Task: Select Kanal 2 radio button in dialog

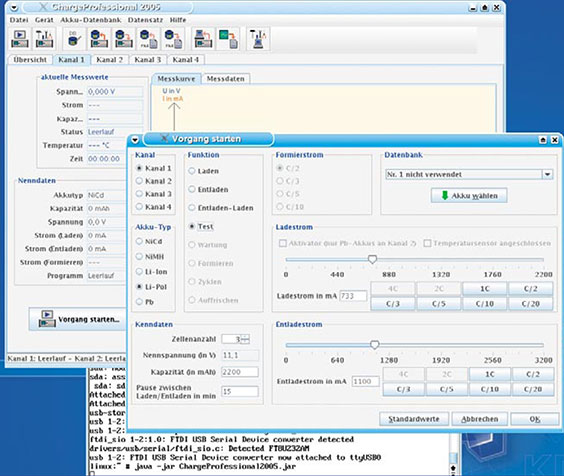Action: pos(139,181)
